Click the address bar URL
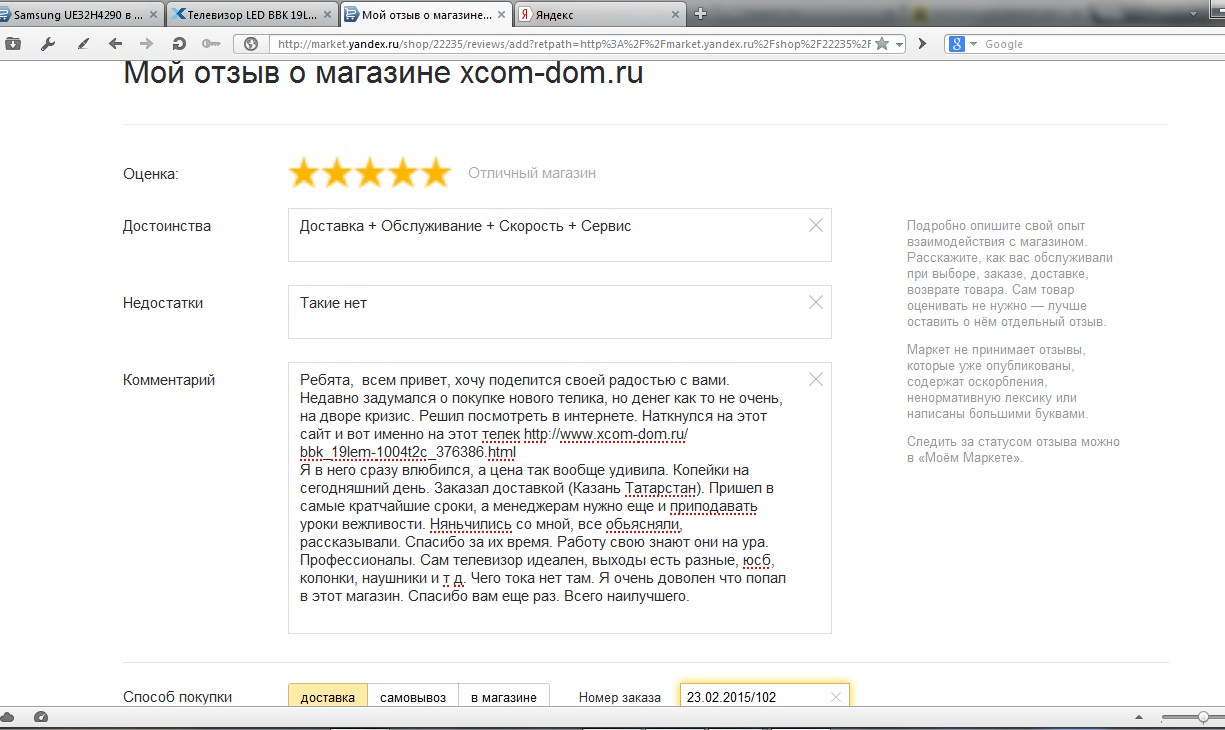This screenshot has height=730, width=1225. point(574,44)
